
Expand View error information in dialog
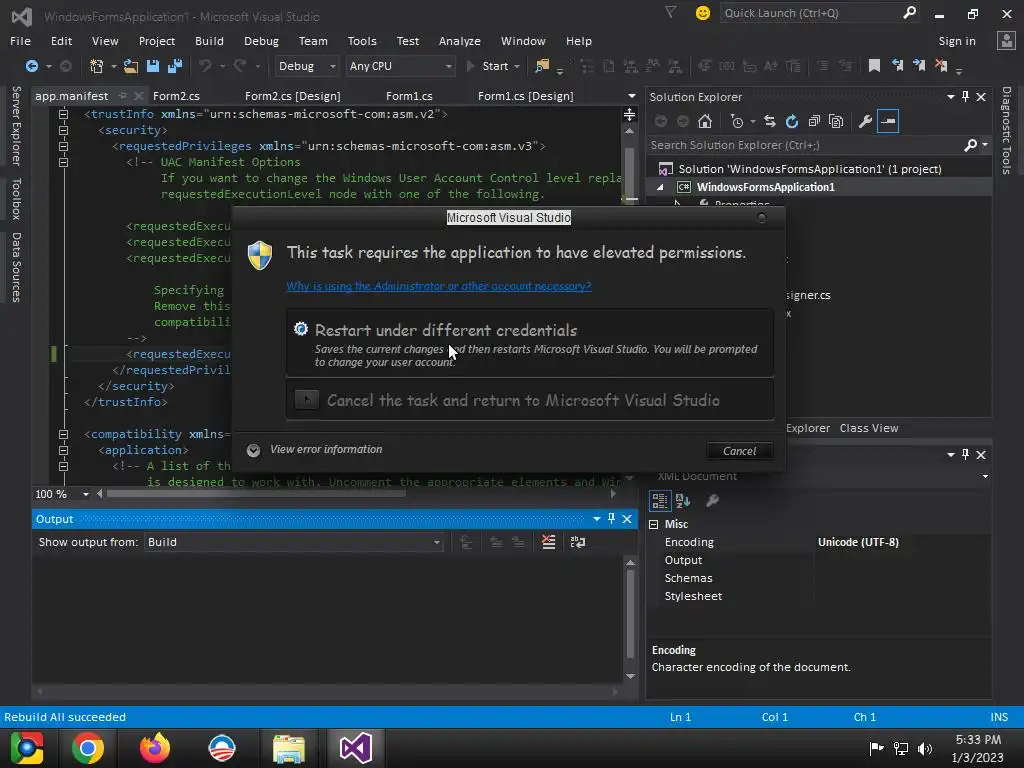tap(253, 450)
